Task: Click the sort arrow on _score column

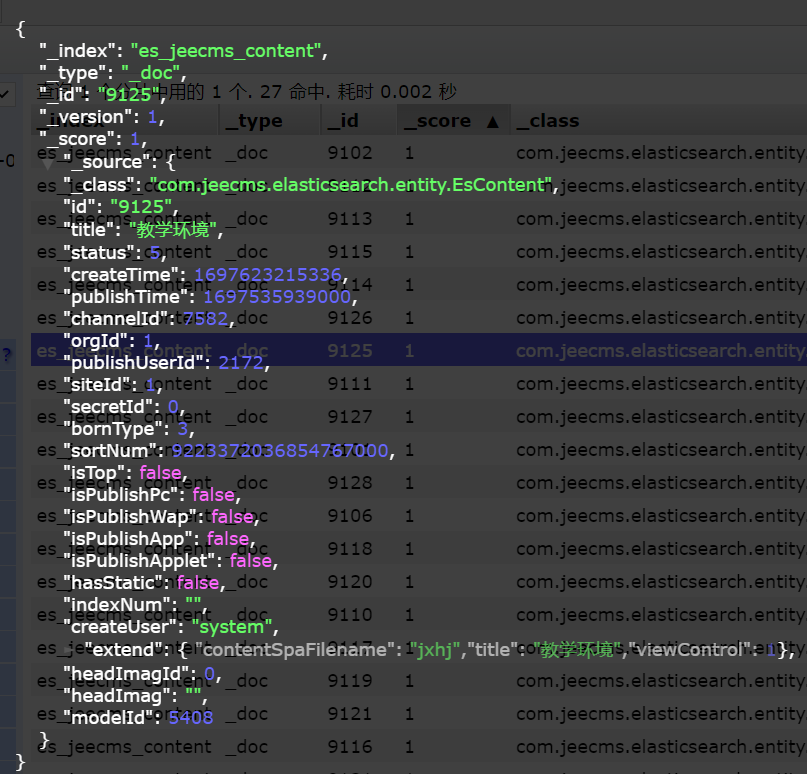Action: (x=491, y=121)
